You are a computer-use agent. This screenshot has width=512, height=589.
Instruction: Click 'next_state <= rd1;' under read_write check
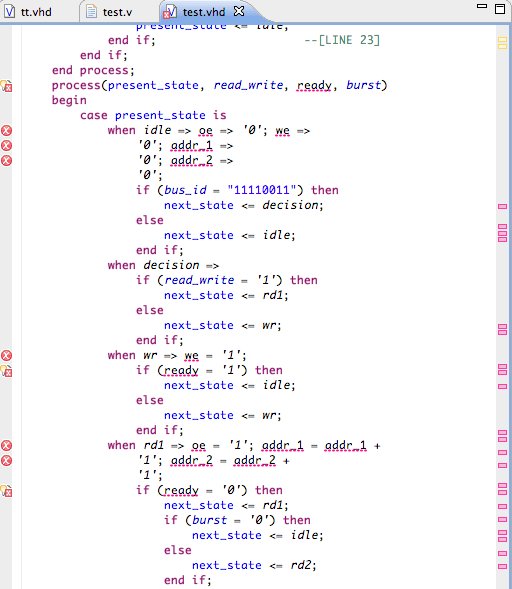tap(226, 295)
